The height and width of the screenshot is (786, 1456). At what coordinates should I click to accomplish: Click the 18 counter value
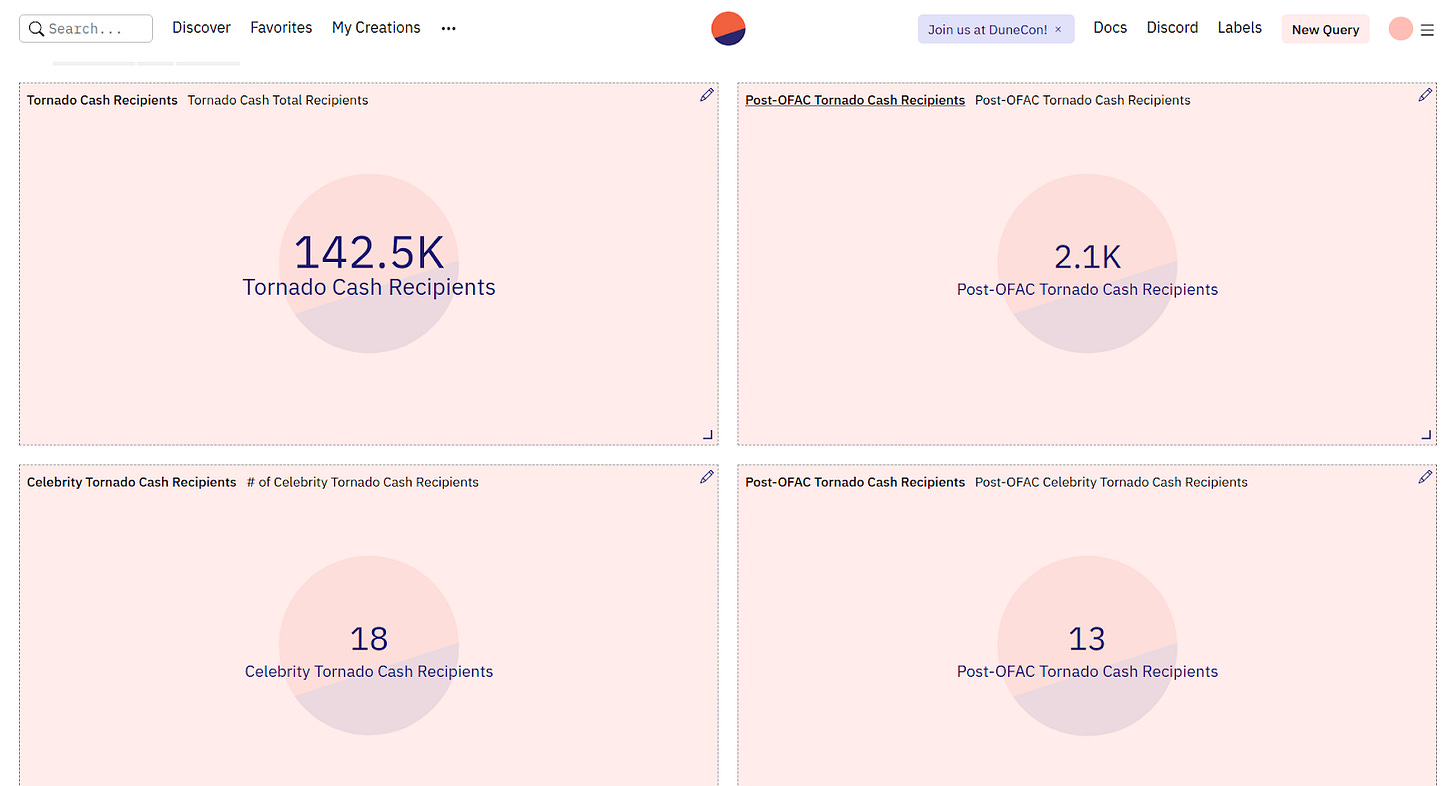pos(369,639)
